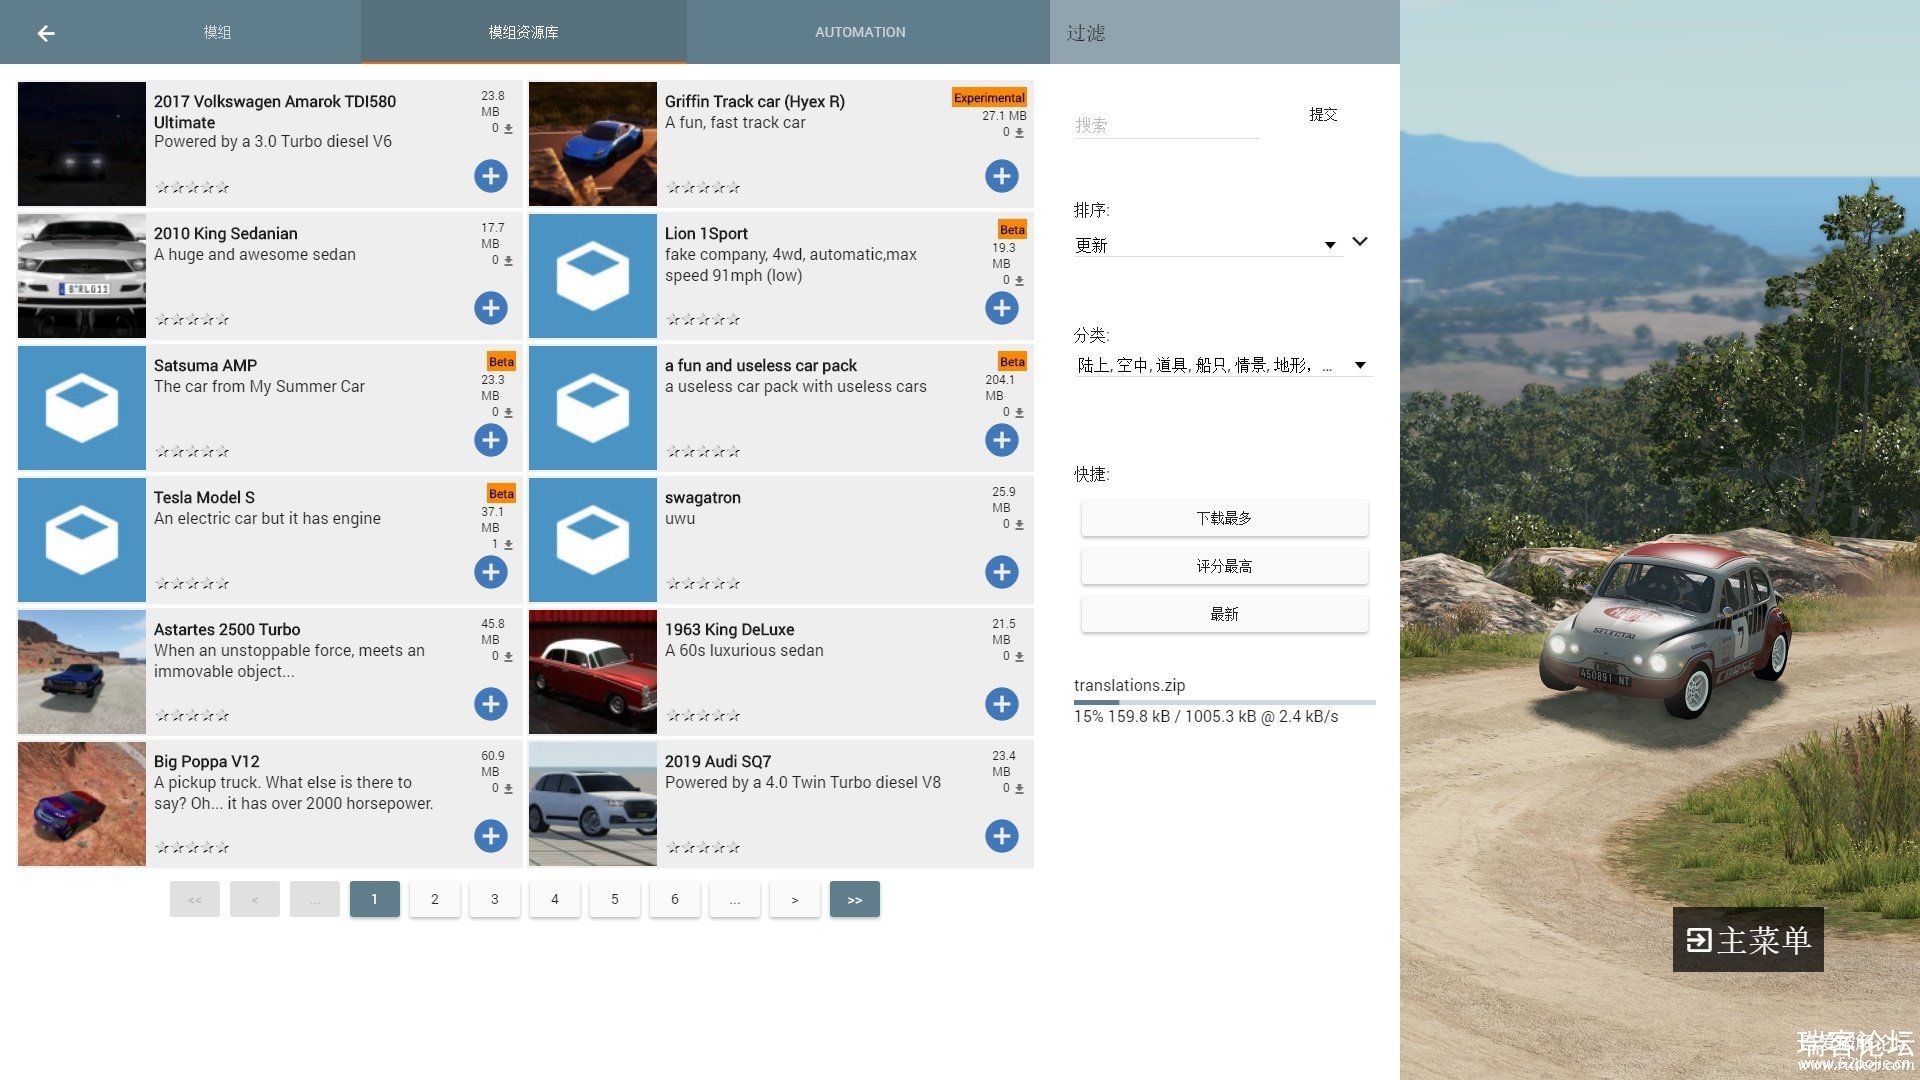Add the 1963 King DeLuxe mod

coord(1001,704)
